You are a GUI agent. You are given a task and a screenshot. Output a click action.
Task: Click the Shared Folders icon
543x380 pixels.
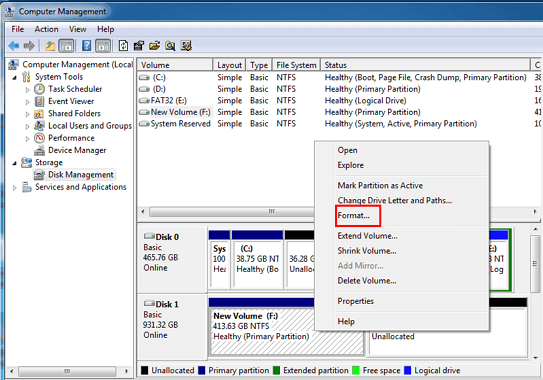[x=39, y=114]
